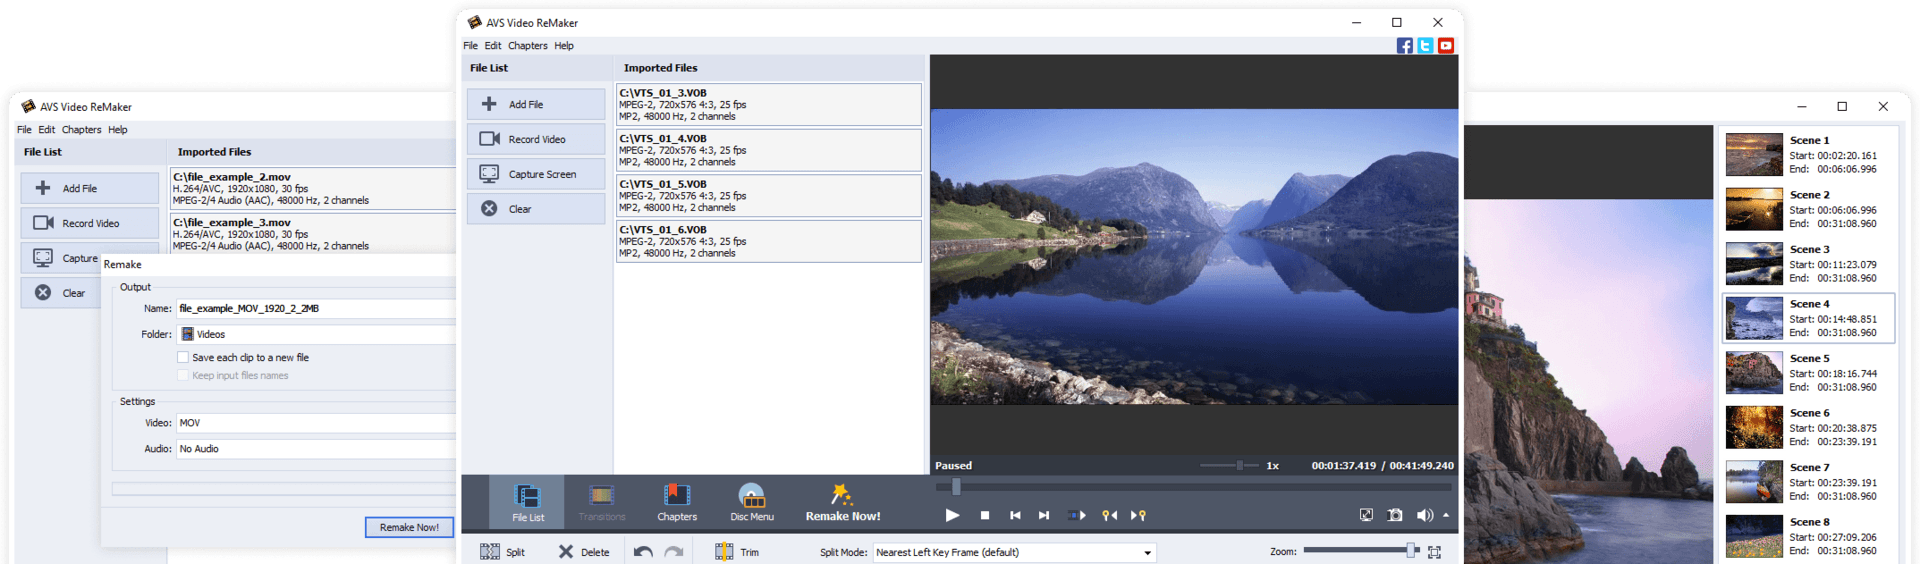Viewport: 1920px width, 564px height.
Task: Click Clear in the left MOV window
Action: click(x=60, y=293)
